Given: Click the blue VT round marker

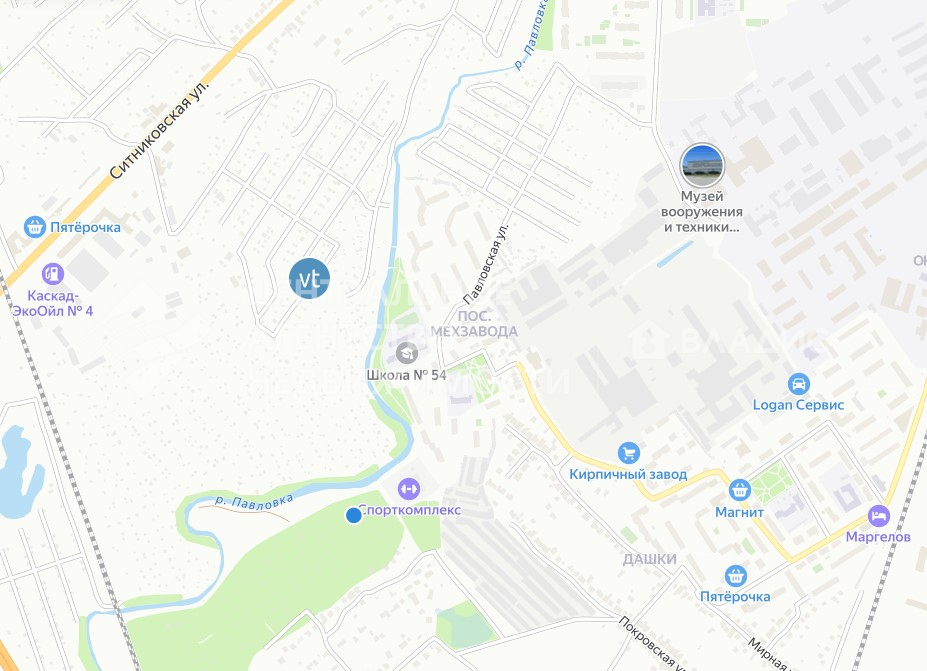Looking at the screenshot, I should 309,278.
